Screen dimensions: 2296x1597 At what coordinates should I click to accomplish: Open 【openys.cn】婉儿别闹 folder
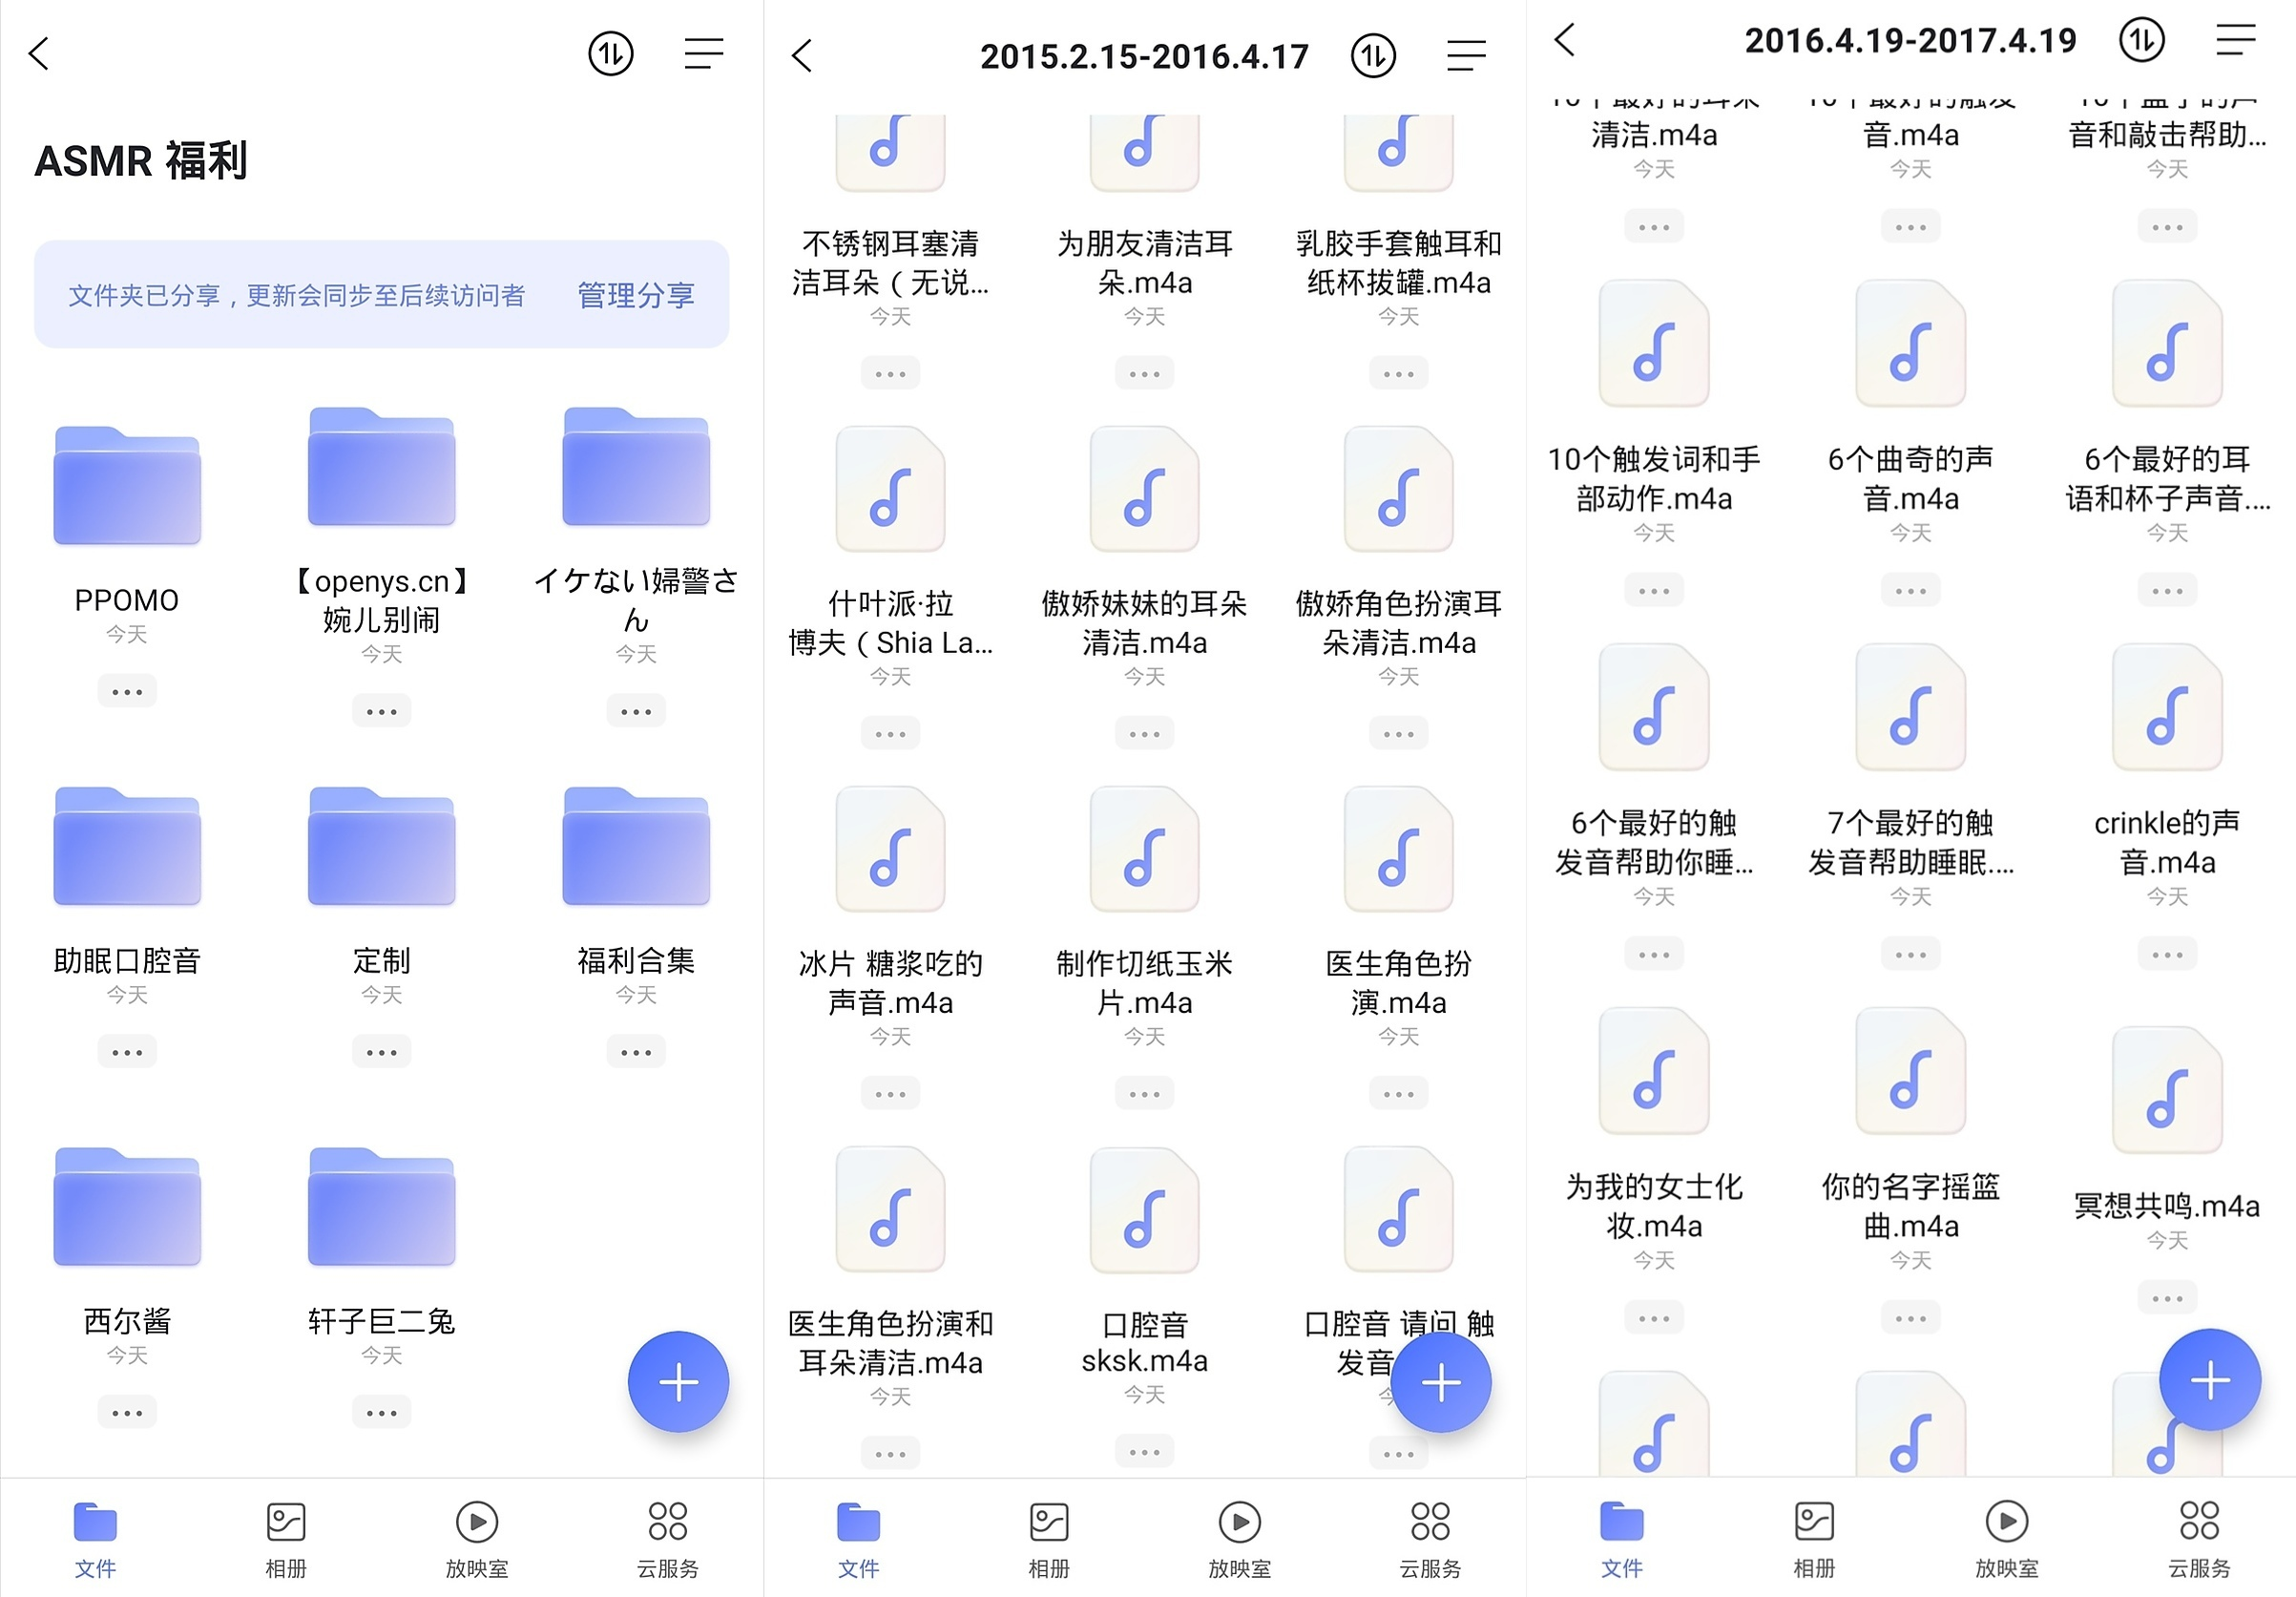[x=381, y=467]
